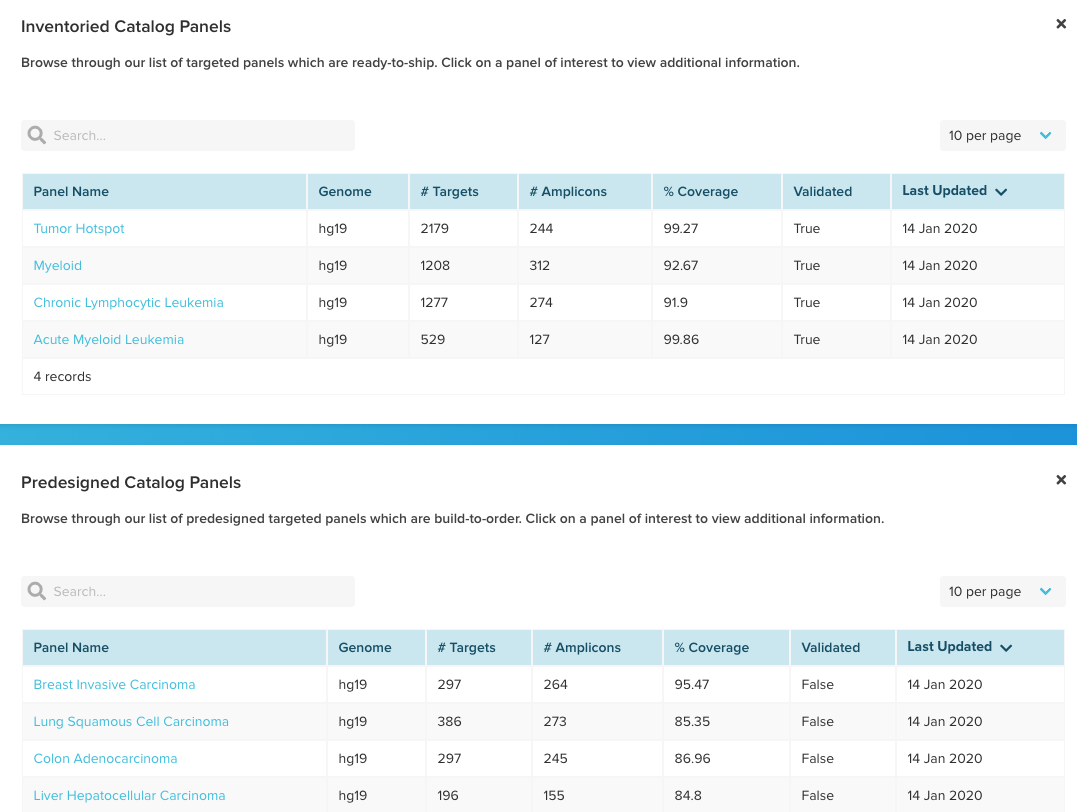This screenshot has width=1077, height=812.
Task: Open the Colon Adenocarcinoma panel
Action: click(105, 759)
